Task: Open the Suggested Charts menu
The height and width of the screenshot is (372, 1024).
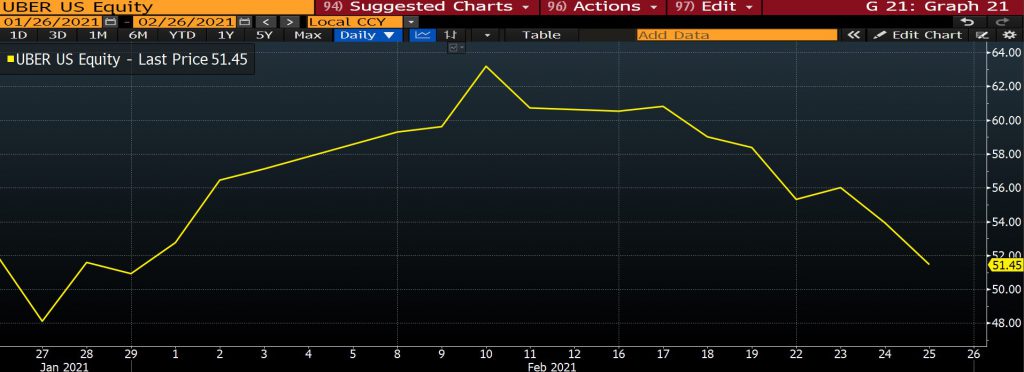Action: (427, 7)
